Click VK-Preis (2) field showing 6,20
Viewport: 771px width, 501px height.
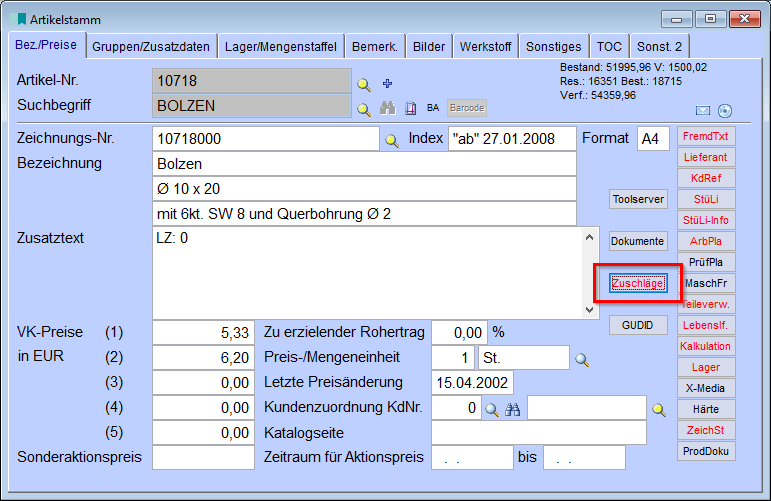203,357
